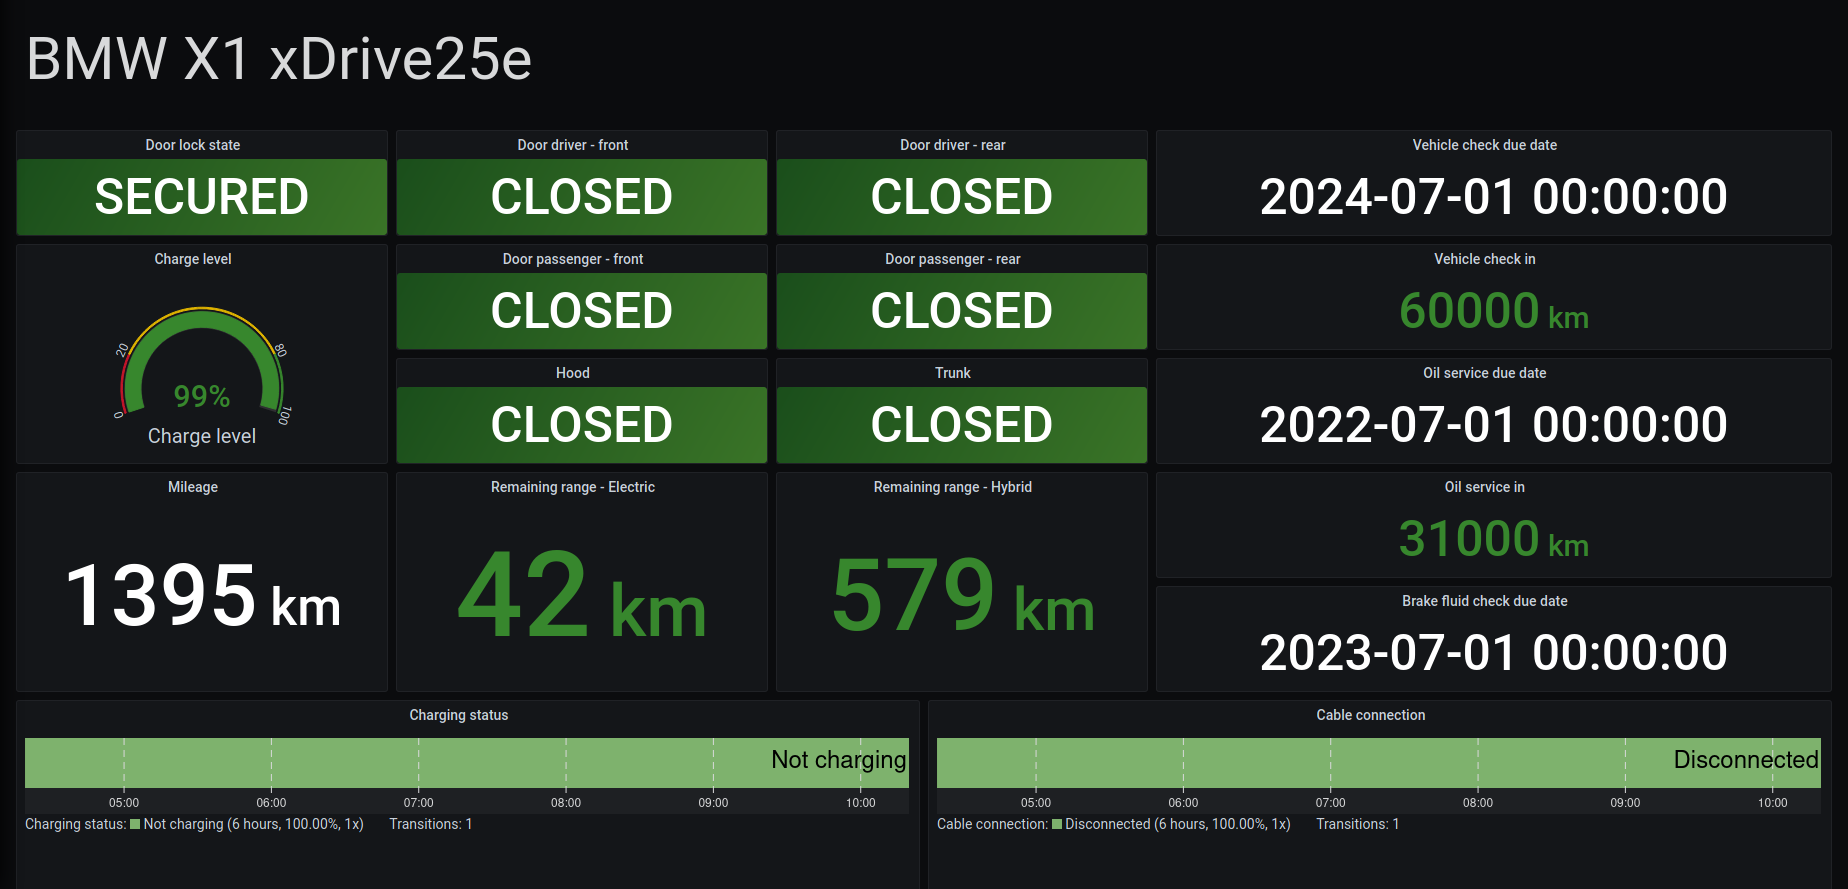Click the Trunk CLOSED status
Viewport: 1848px width, 889px height.
[962, 425]
